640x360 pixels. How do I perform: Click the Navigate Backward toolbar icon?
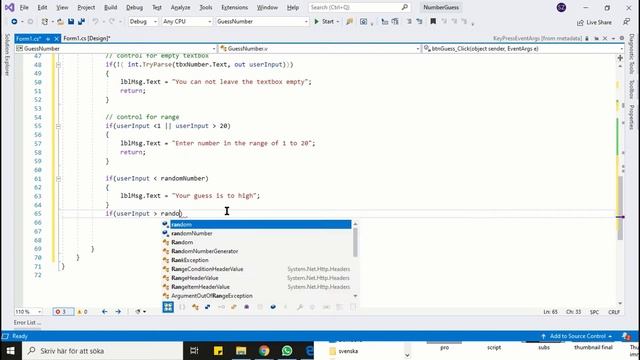[14, 22]
